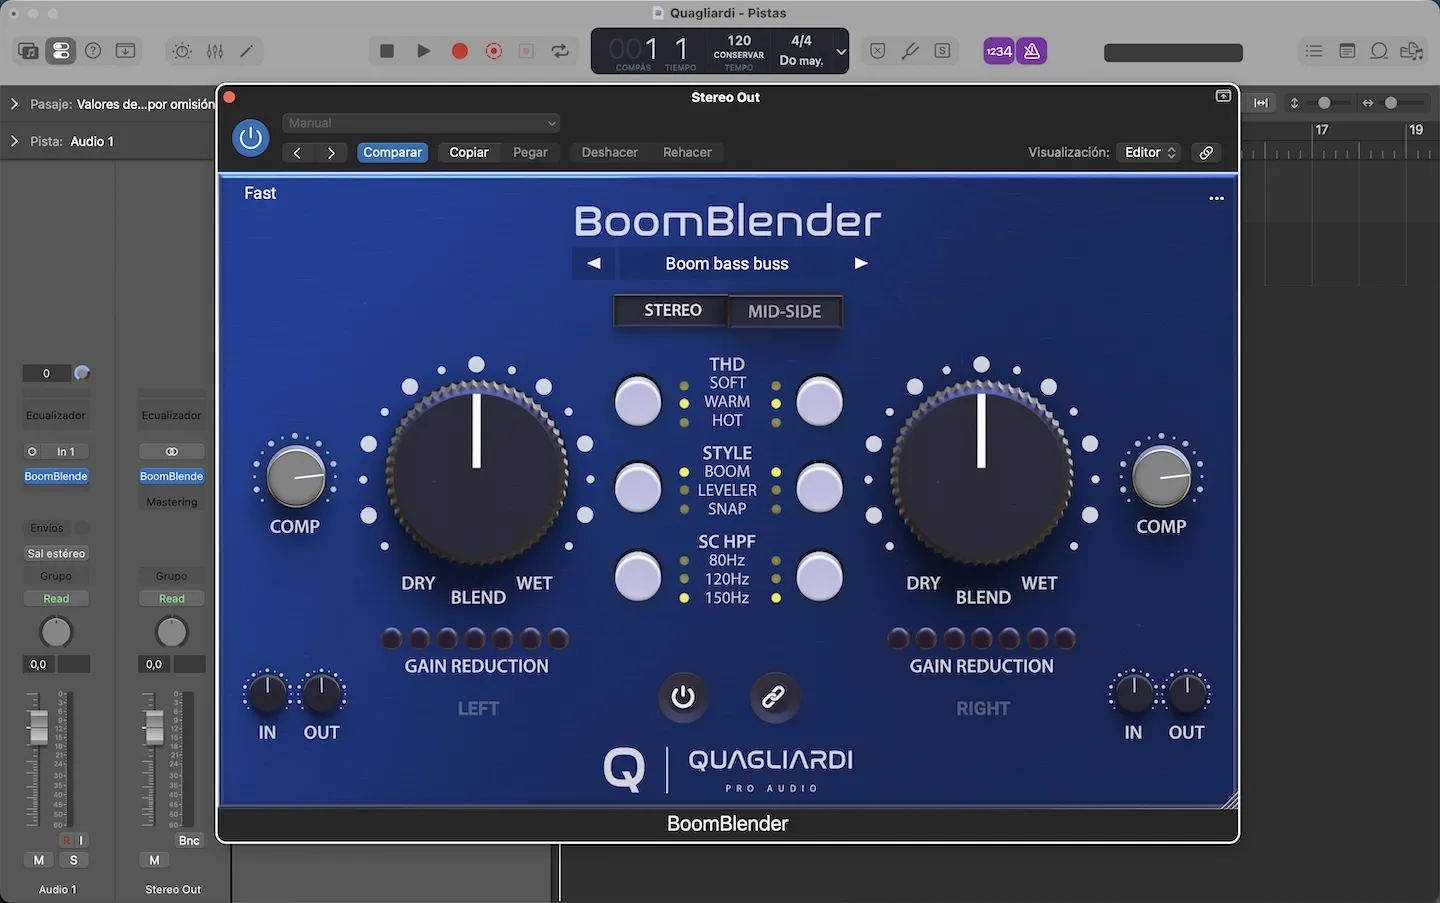Viewport: 1440px width, 903px height.
Task: Solo the Audio 1 channel strip
Action: tap(73, 860)
